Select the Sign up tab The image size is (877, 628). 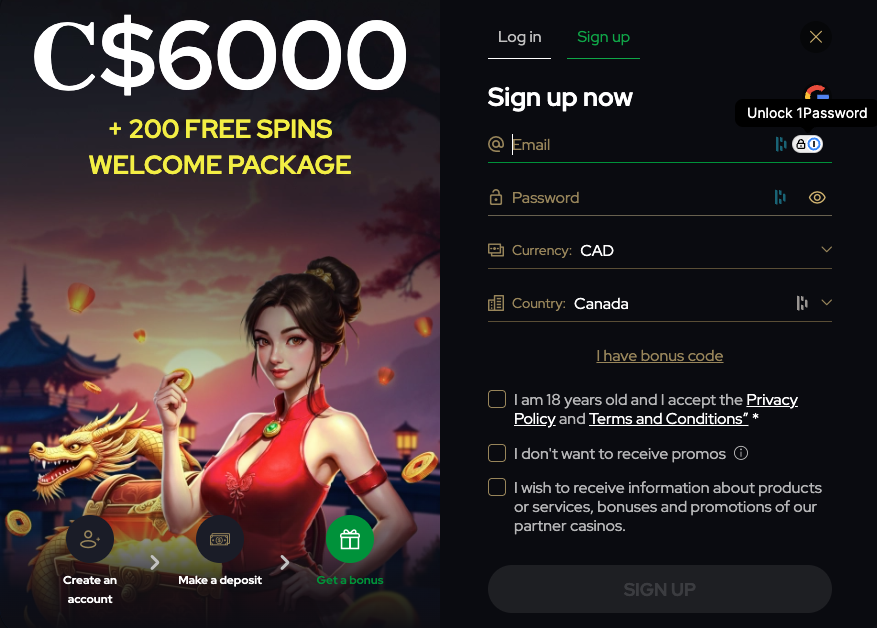pos(603,37)
